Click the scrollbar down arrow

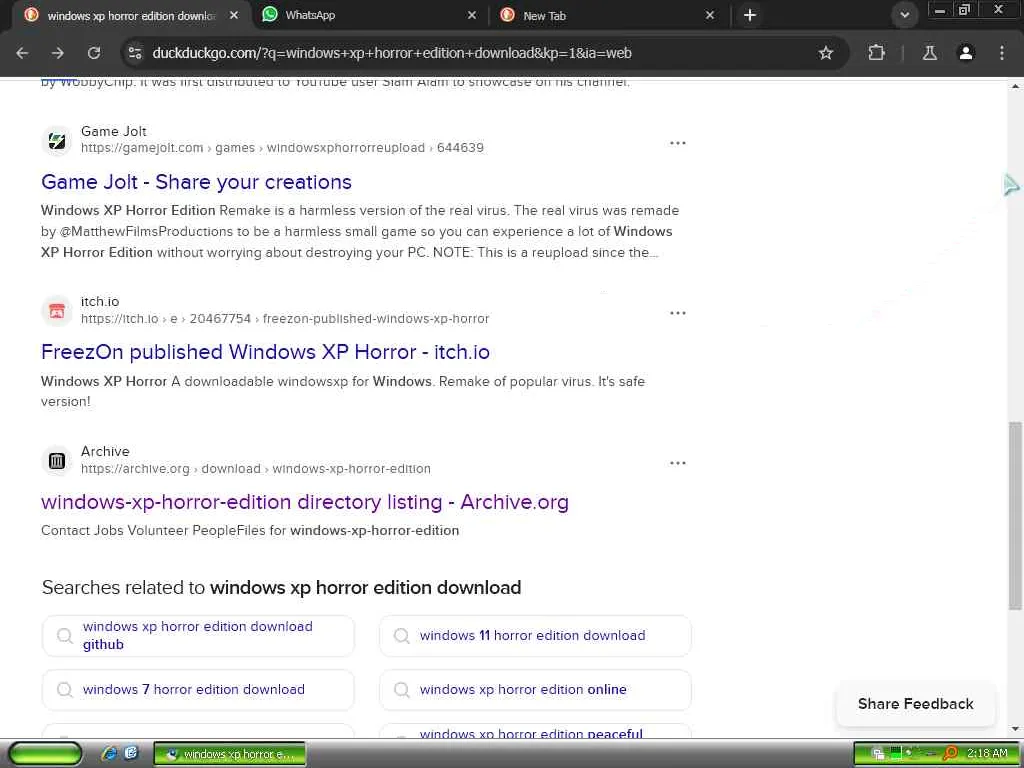pyautogui.click(x=1015, y=729)
